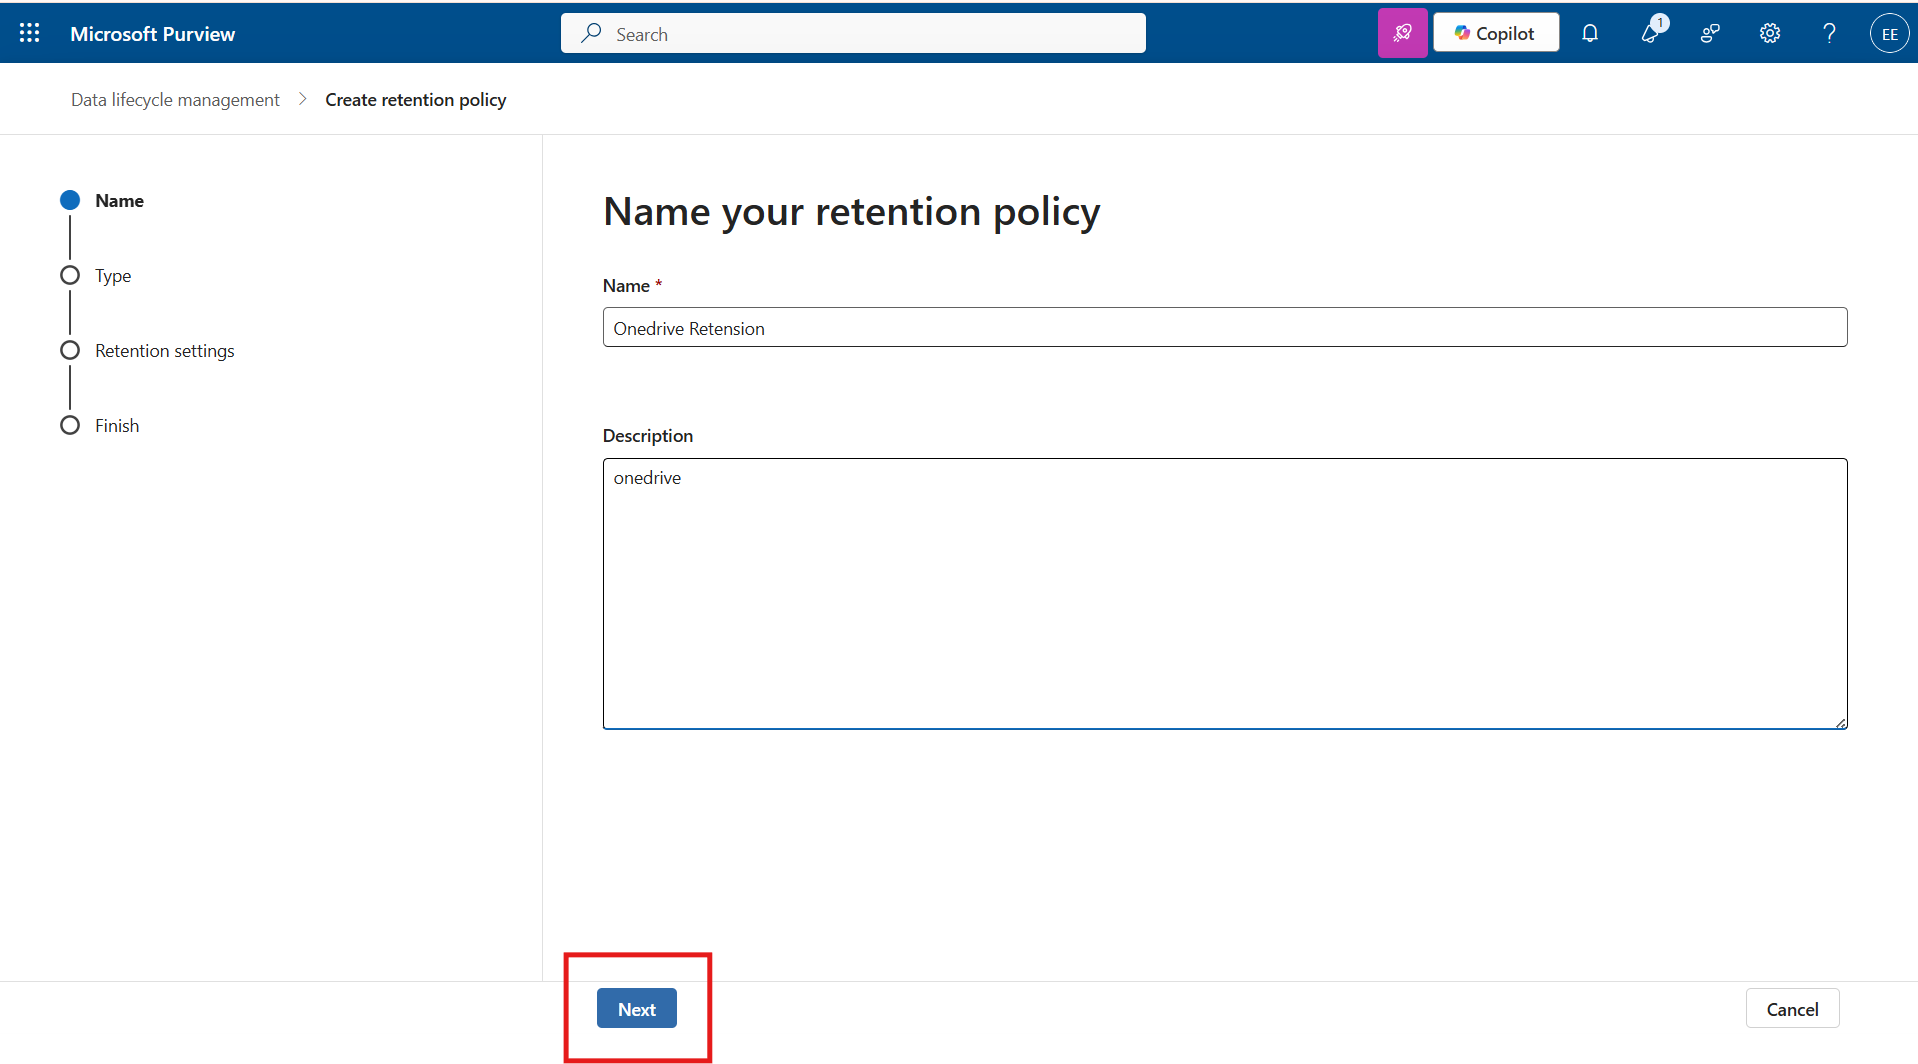This screenshot has height=1064, width=1918.
Task: Open Purview settings gear
Action: [x=1769, y=33]
